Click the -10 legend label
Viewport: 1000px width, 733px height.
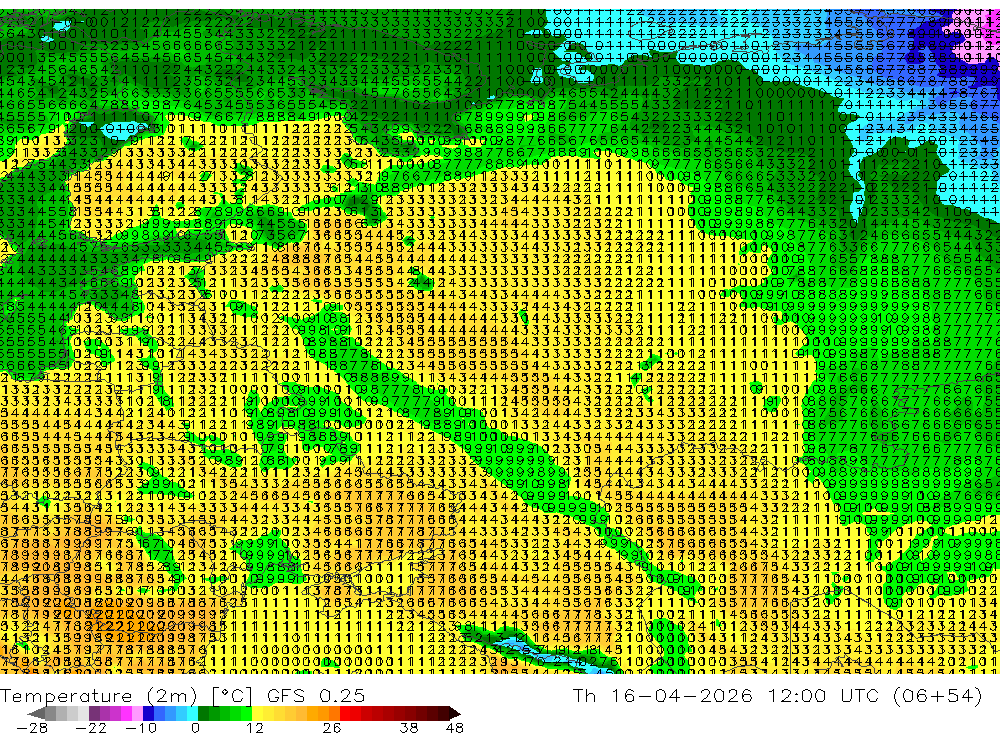click(141, 727)
